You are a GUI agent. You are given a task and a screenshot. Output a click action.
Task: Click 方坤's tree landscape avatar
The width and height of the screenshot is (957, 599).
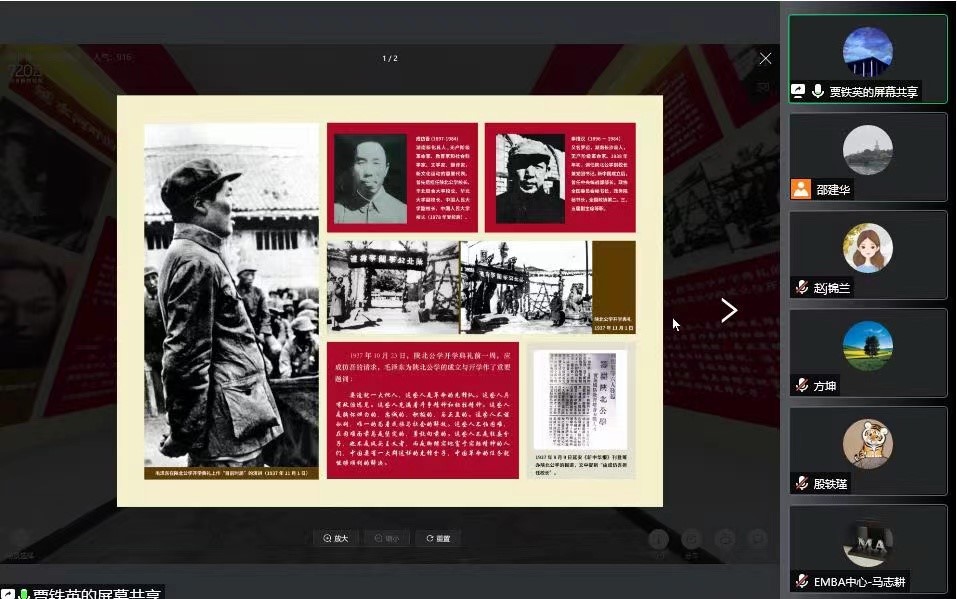[x=867, y=346]
